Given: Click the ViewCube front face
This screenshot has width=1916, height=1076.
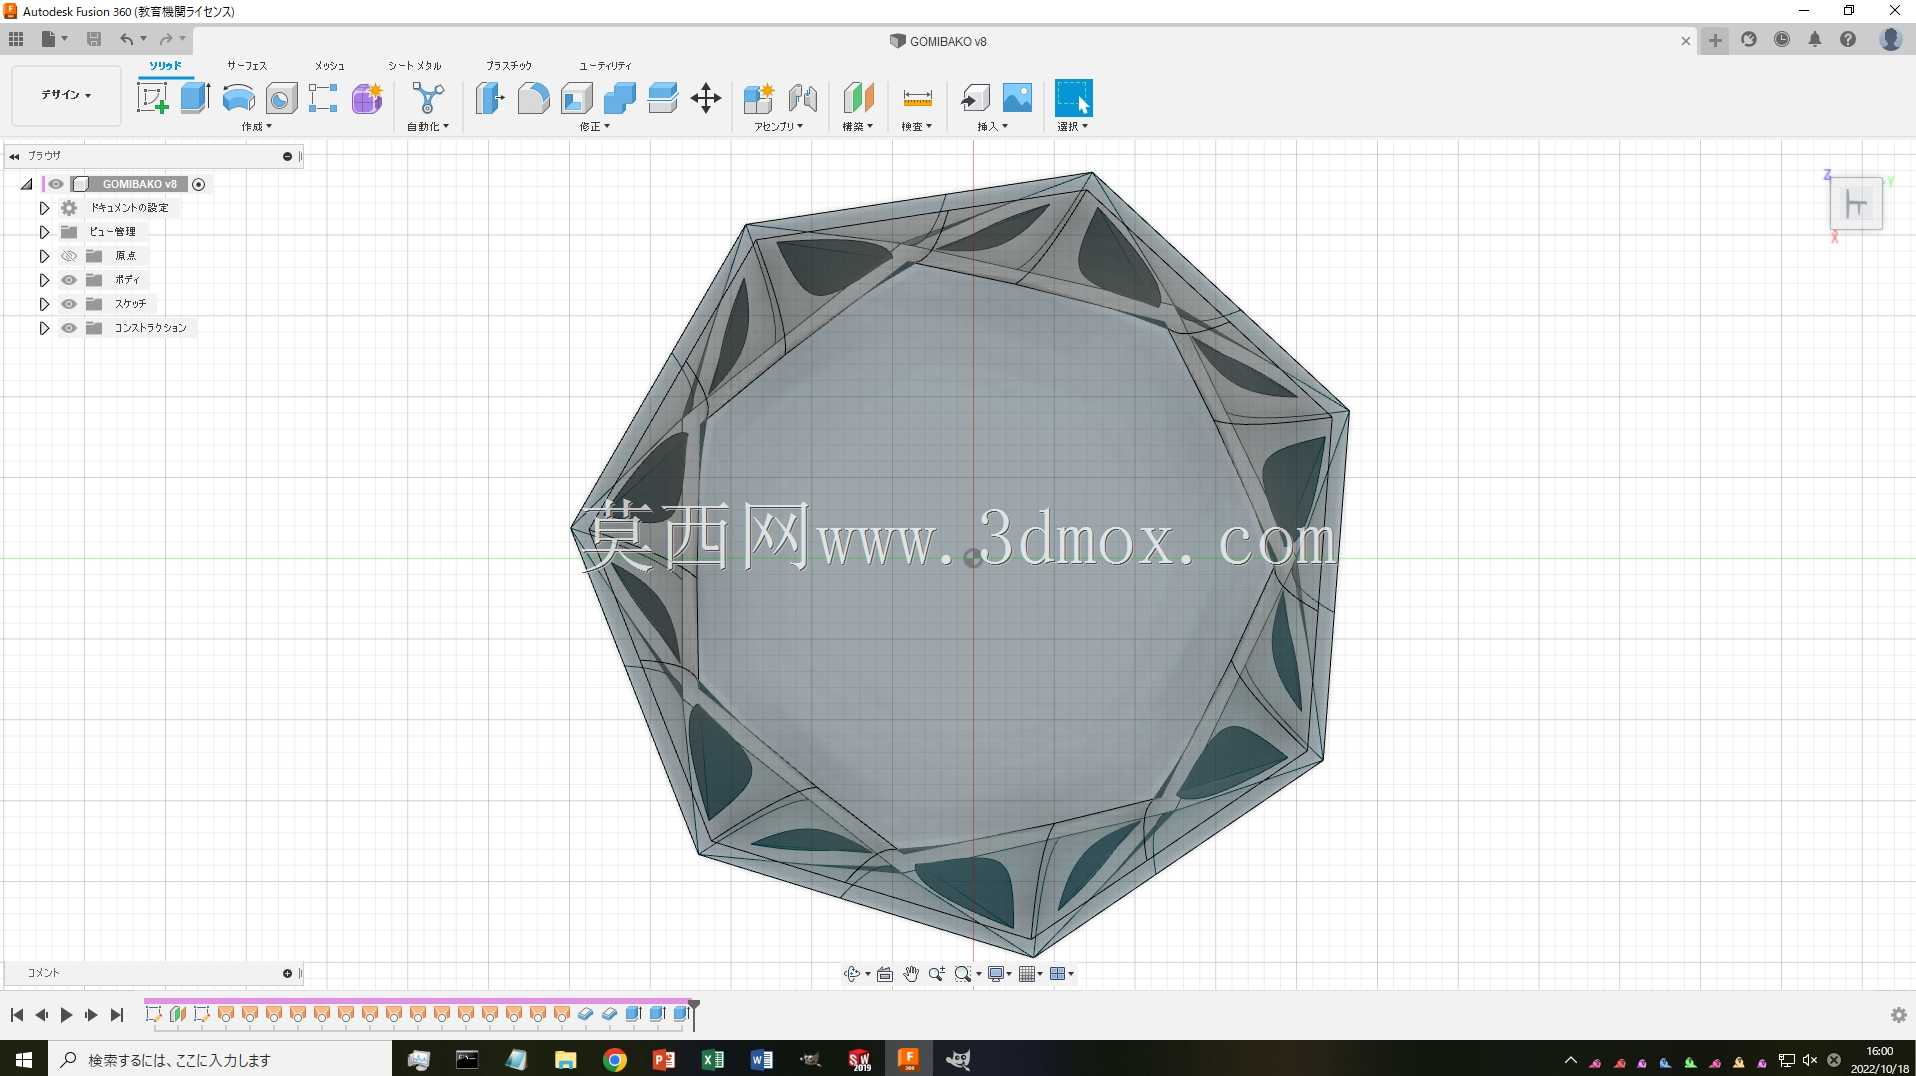Looking at the screenshot, I should point(1856,205).
